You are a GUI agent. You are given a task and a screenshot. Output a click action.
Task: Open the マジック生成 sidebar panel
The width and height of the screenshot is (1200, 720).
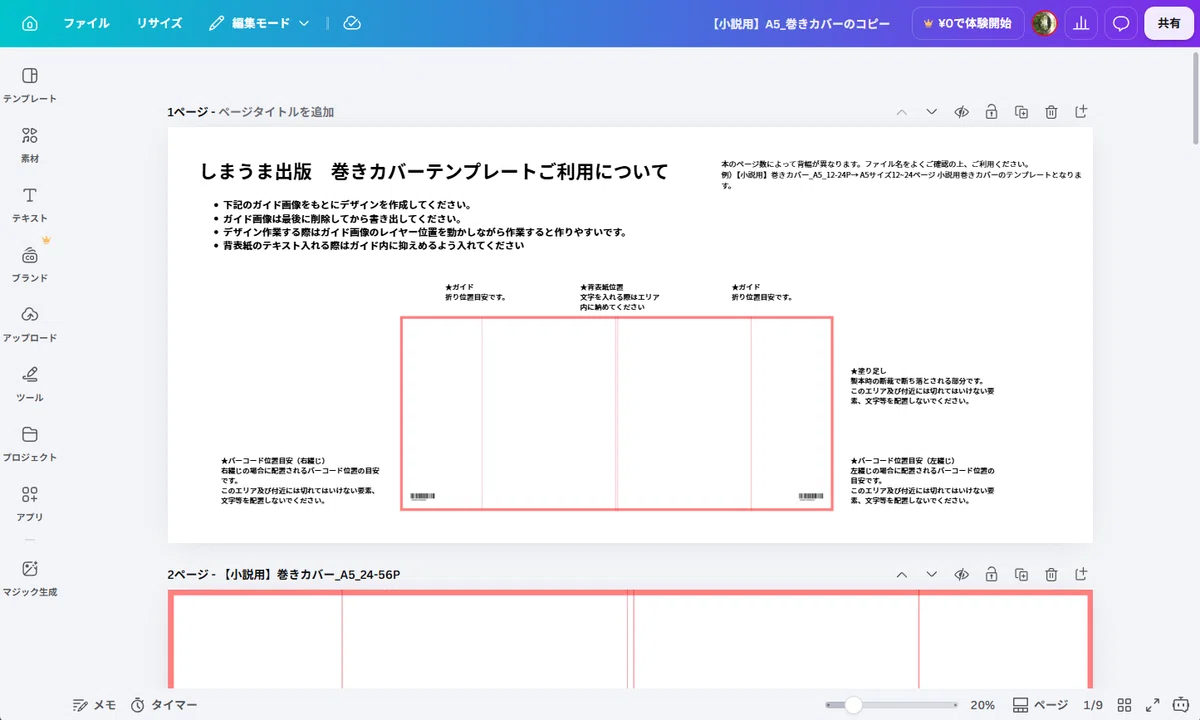point(30,579)
